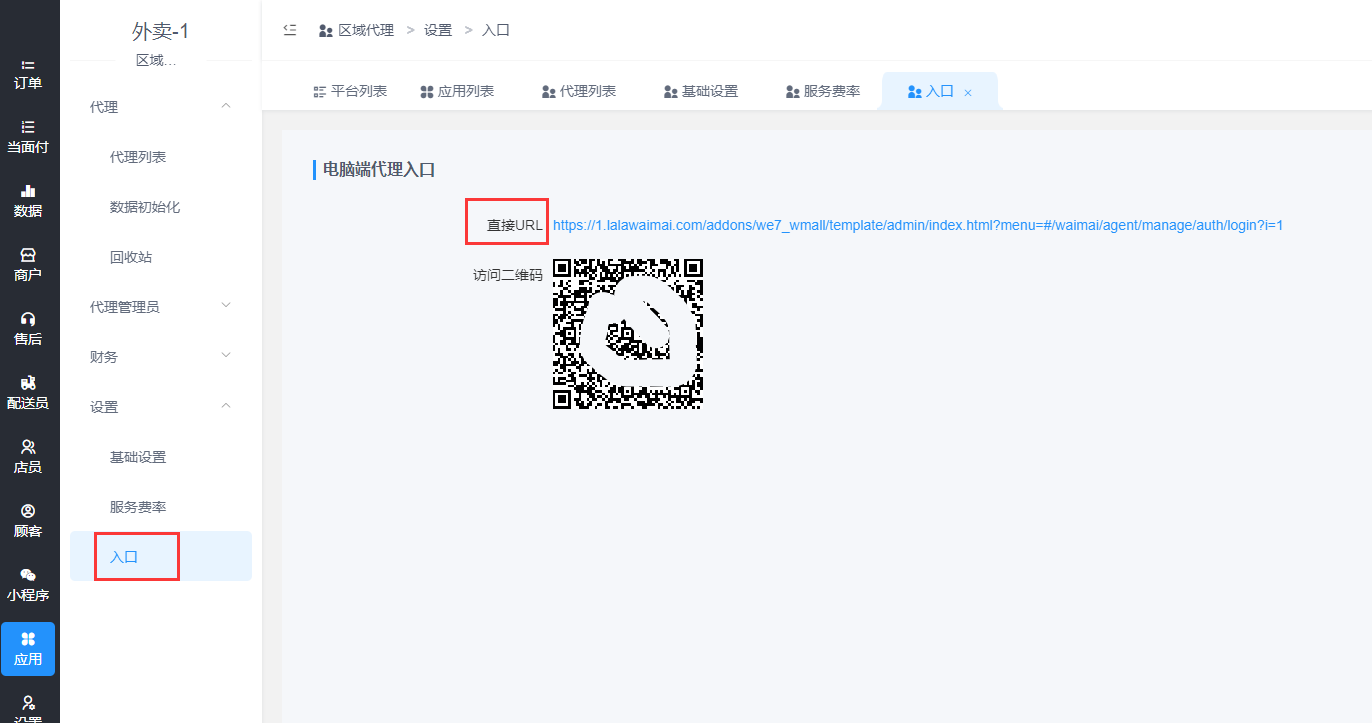The height and width of the screenshot is (723, 1372).
Task: Open the 店员 staff sidebar icon
Action: 28,447
